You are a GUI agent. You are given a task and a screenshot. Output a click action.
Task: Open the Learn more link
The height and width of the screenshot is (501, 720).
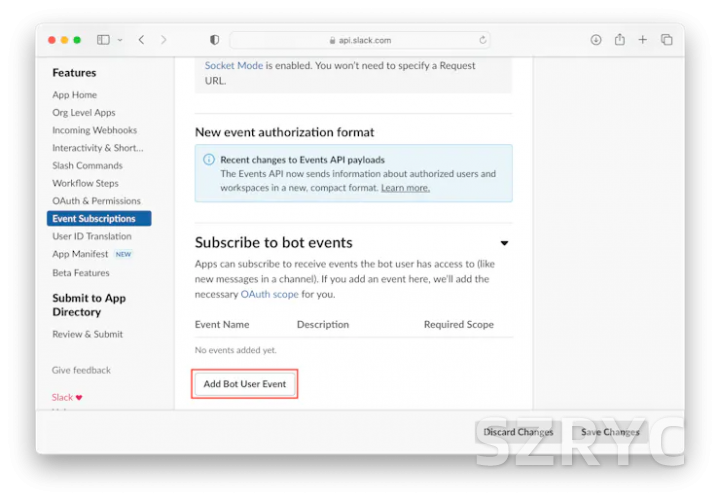(405, 188)
